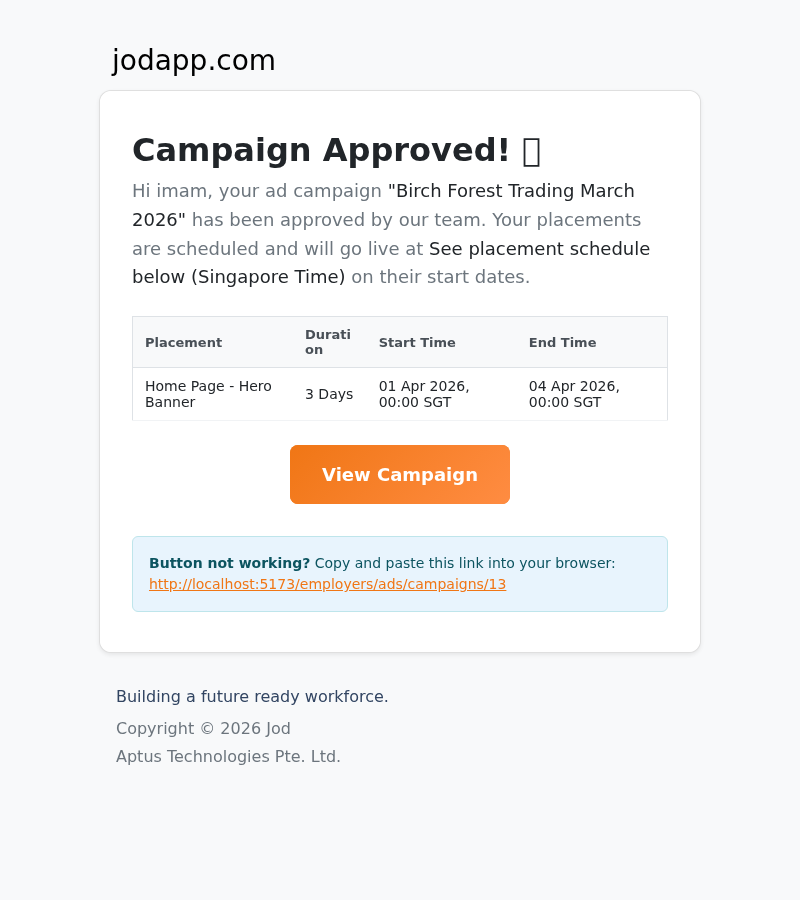Click the End Time column header
This screenshot has height=900, width=800.
coord(562,342)
